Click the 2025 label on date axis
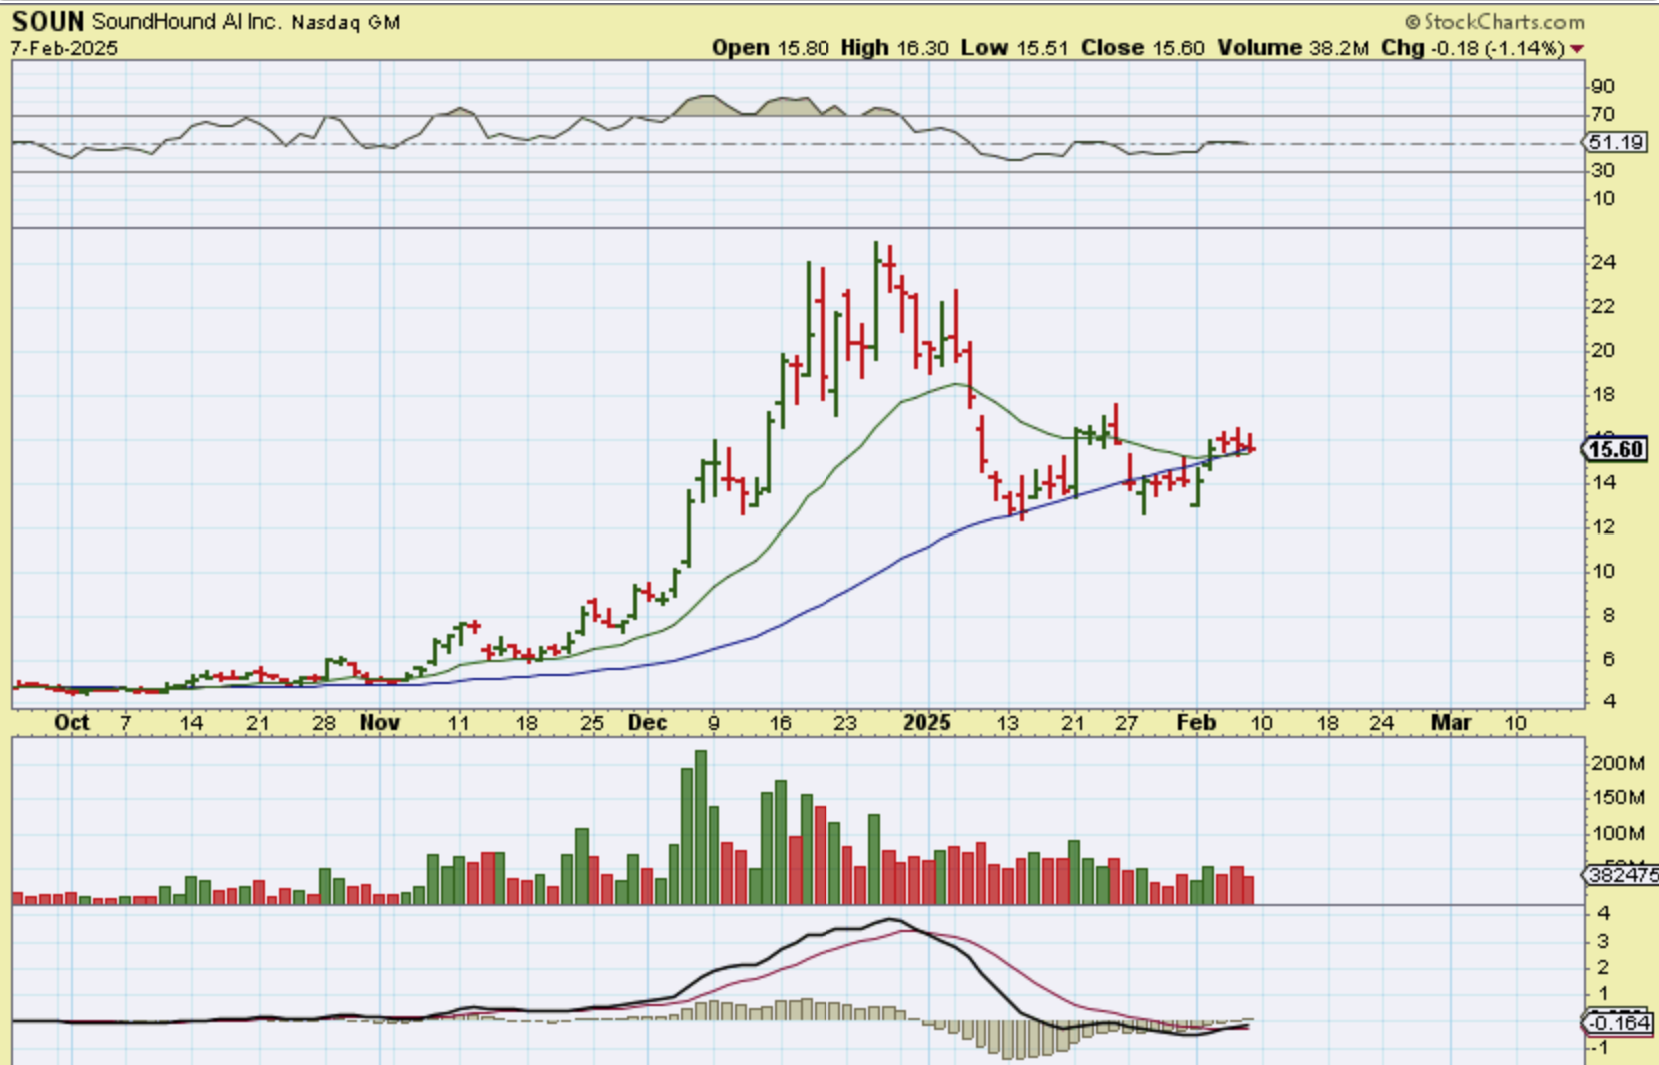 (926, 722)
